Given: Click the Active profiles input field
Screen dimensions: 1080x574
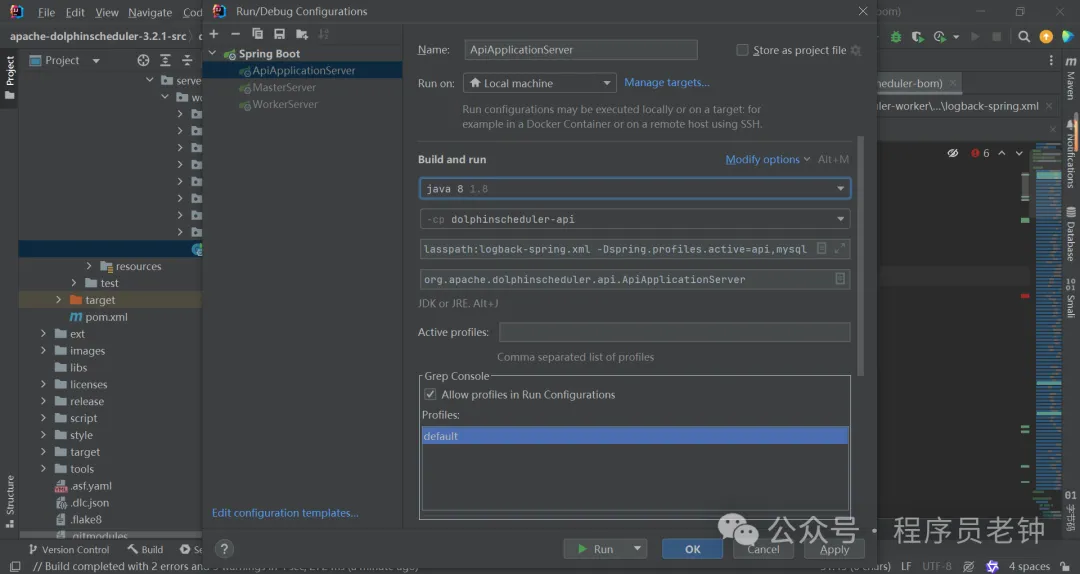Looking at the screenshot, I should pyautogui.click(x=674, y=332).
